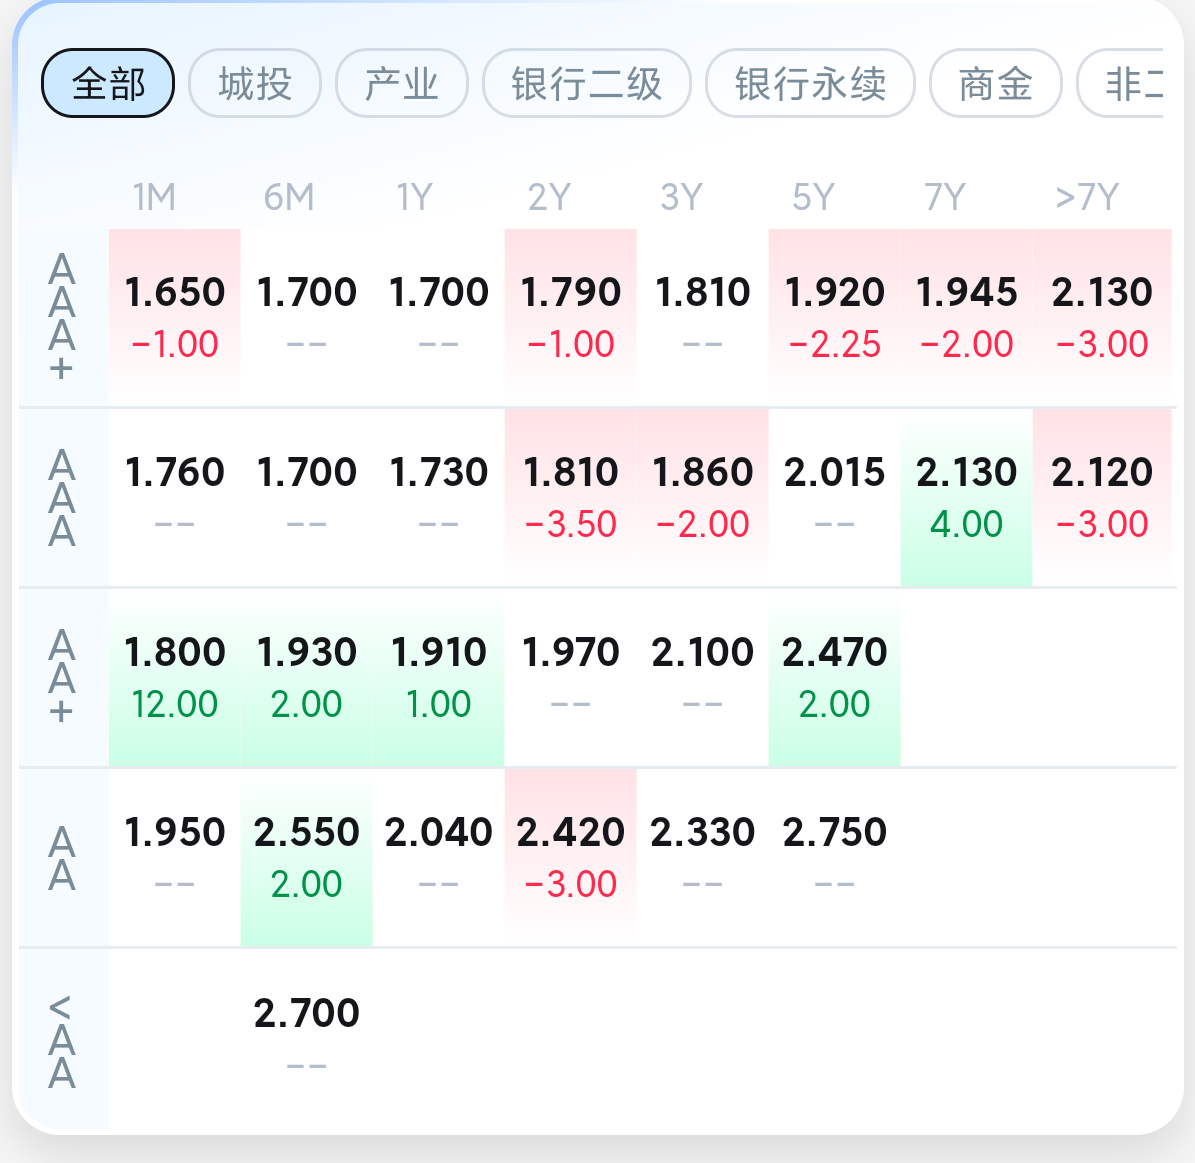This screenshot has width=1195, height=1163.
Task: Switch to the 城投 tab
Action: pyautogui.click(x=255, y=83)
